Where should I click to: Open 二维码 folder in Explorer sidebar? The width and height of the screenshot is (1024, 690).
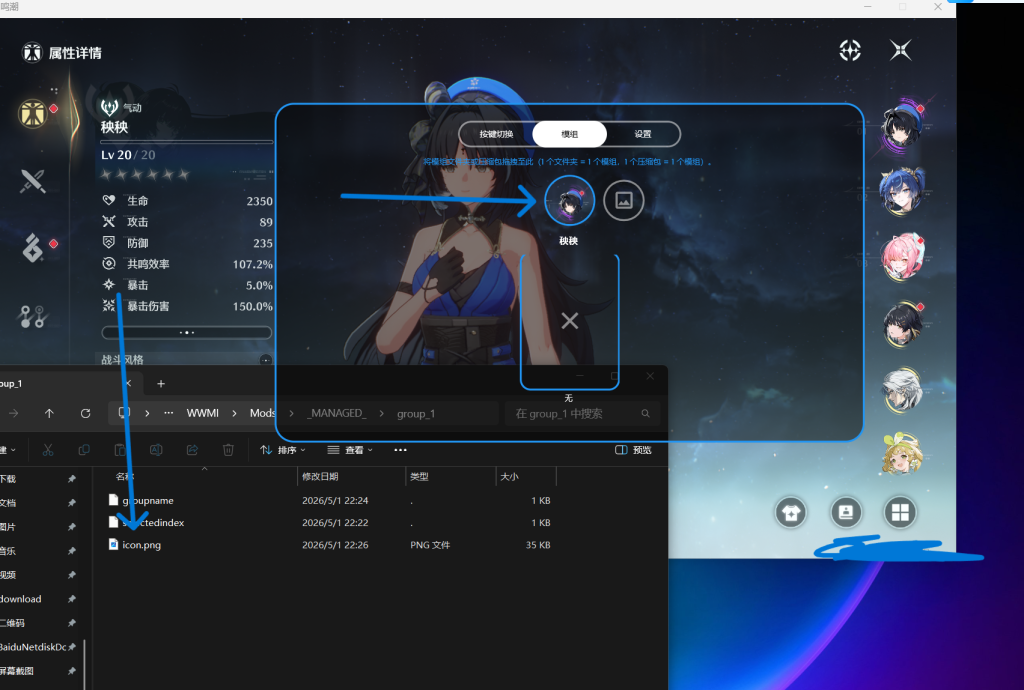12,623
